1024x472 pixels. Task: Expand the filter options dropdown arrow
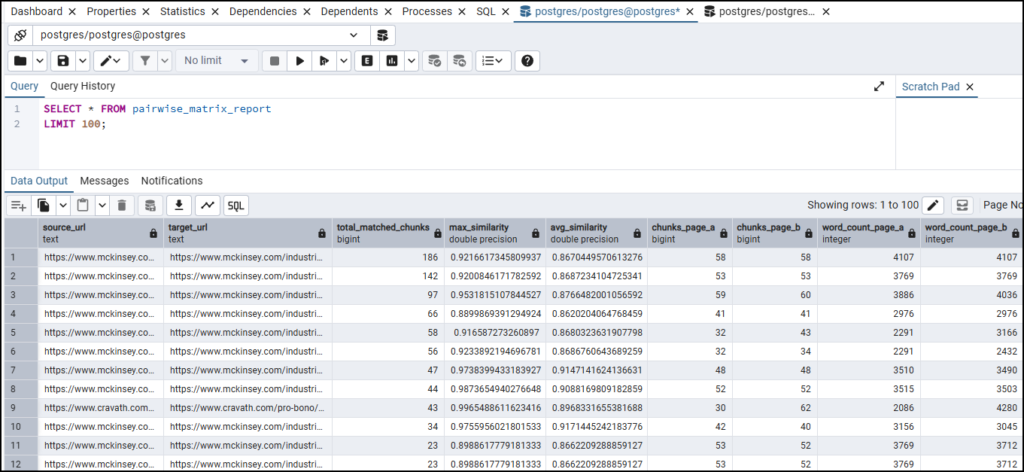click(x=164, y=61)
